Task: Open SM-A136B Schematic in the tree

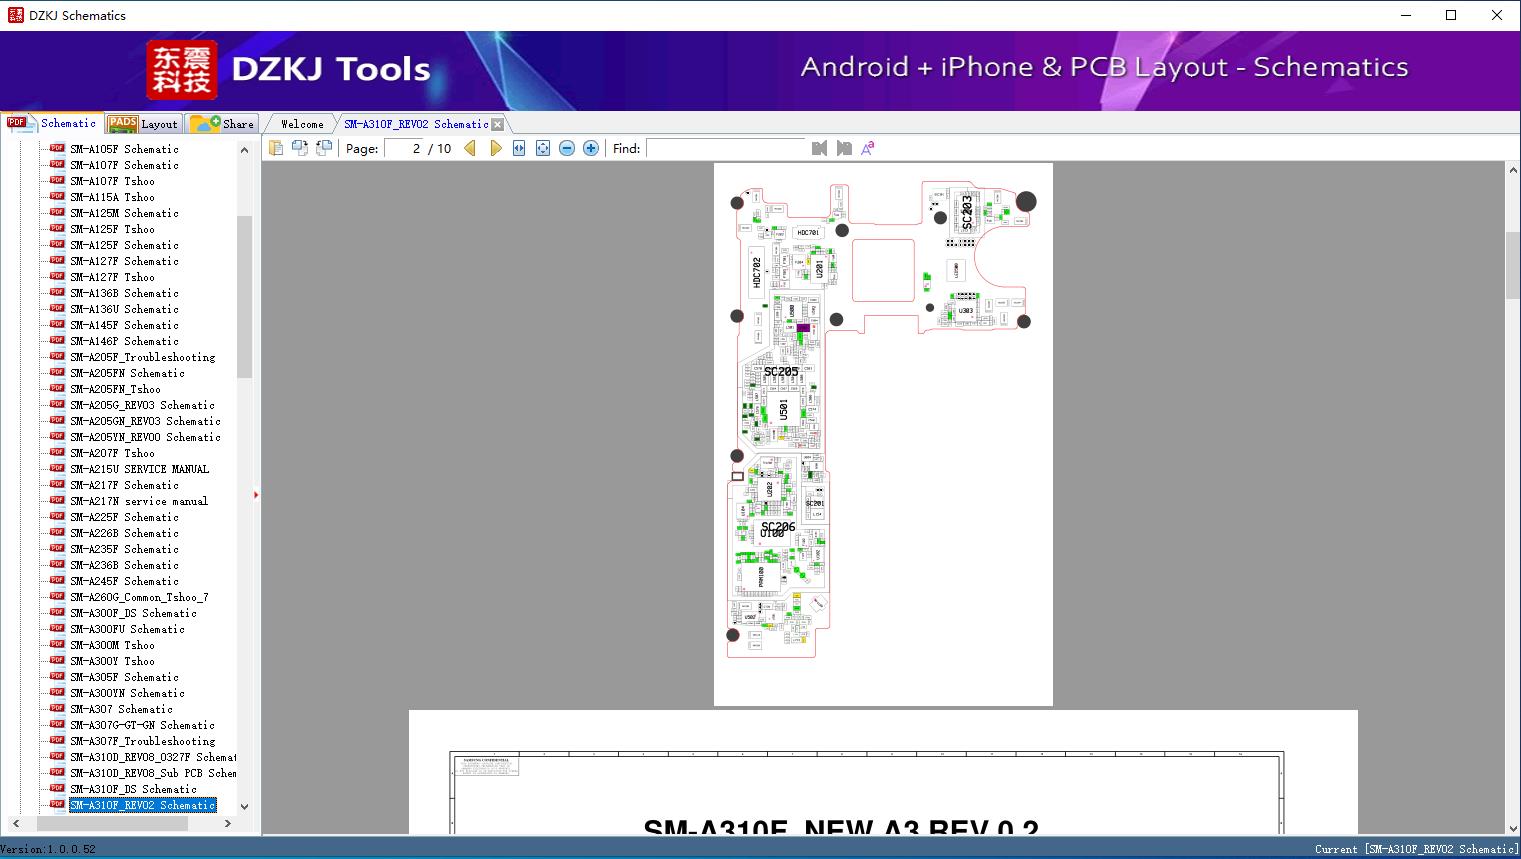Action: 124,293
